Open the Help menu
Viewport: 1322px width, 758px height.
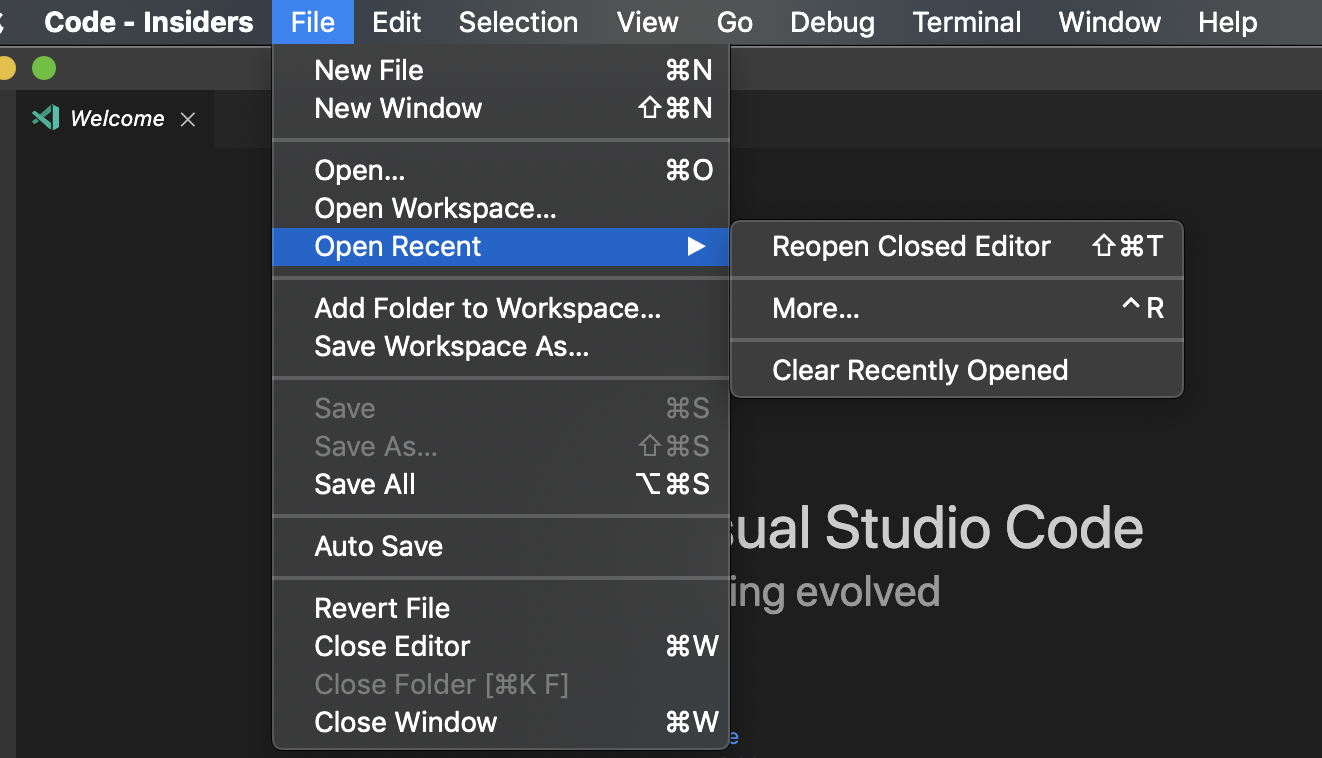click(1227, 21)
